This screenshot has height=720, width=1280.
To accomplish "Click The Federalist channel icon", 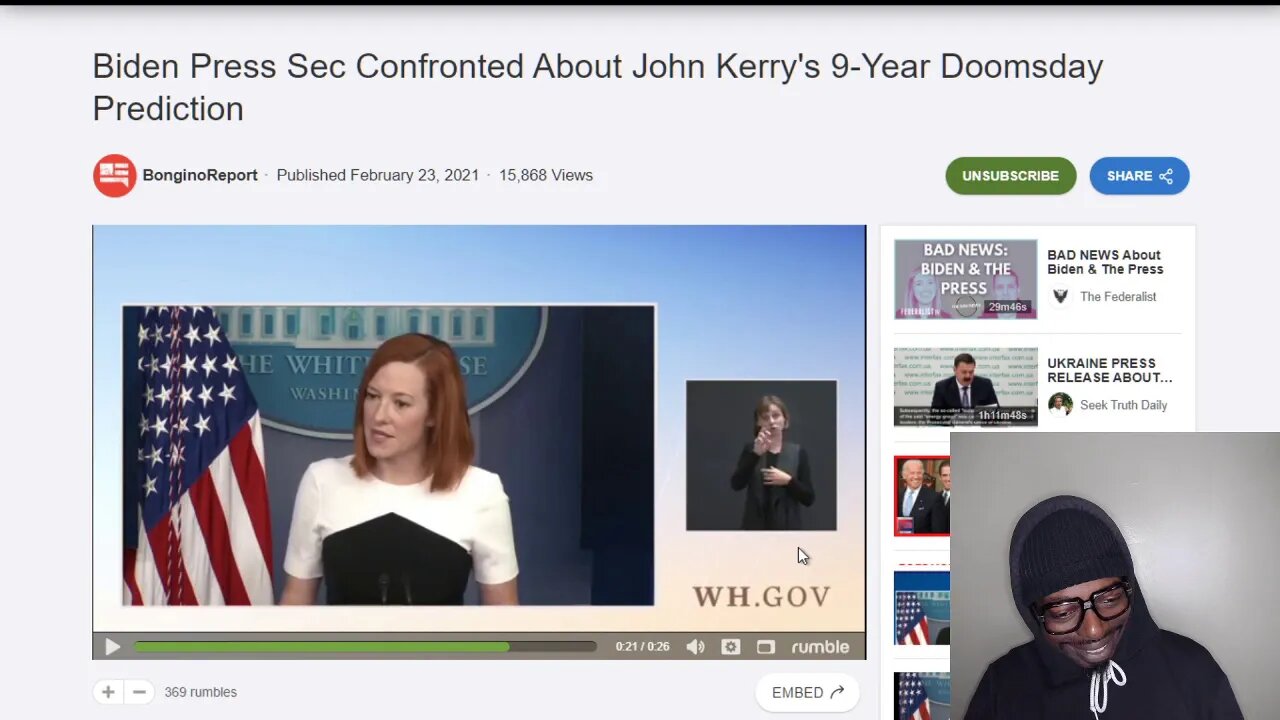I will pyautogui.click(x=1060, y=296).
